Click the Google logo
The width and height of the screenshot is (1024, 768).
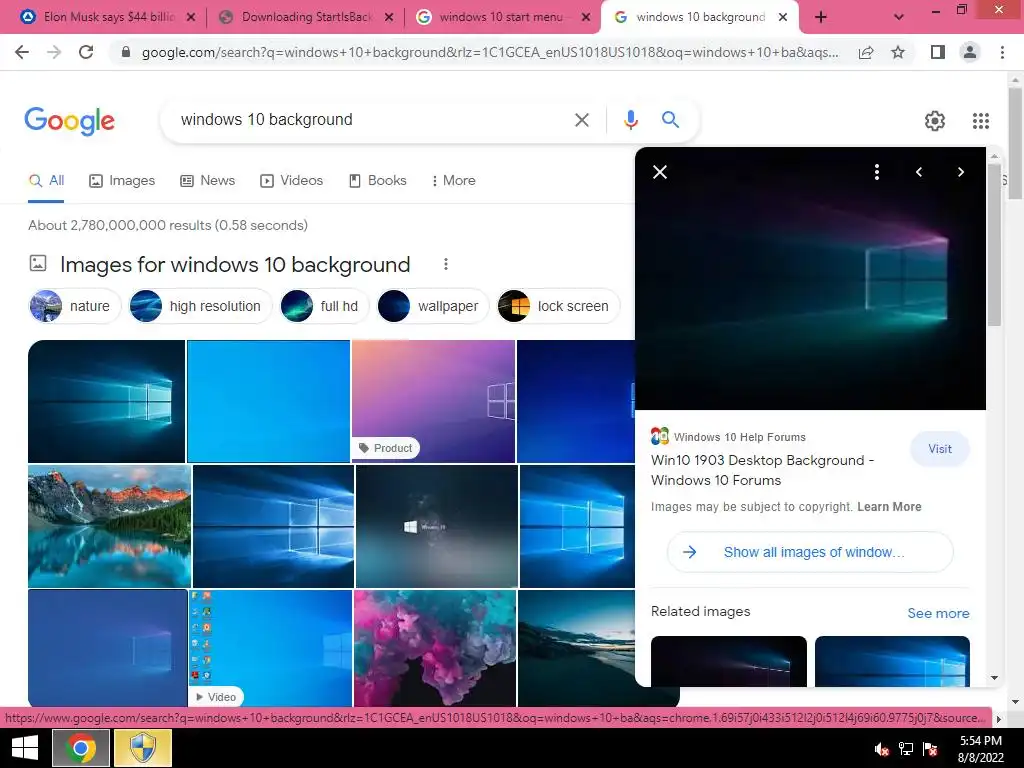(x=70, y=121)
